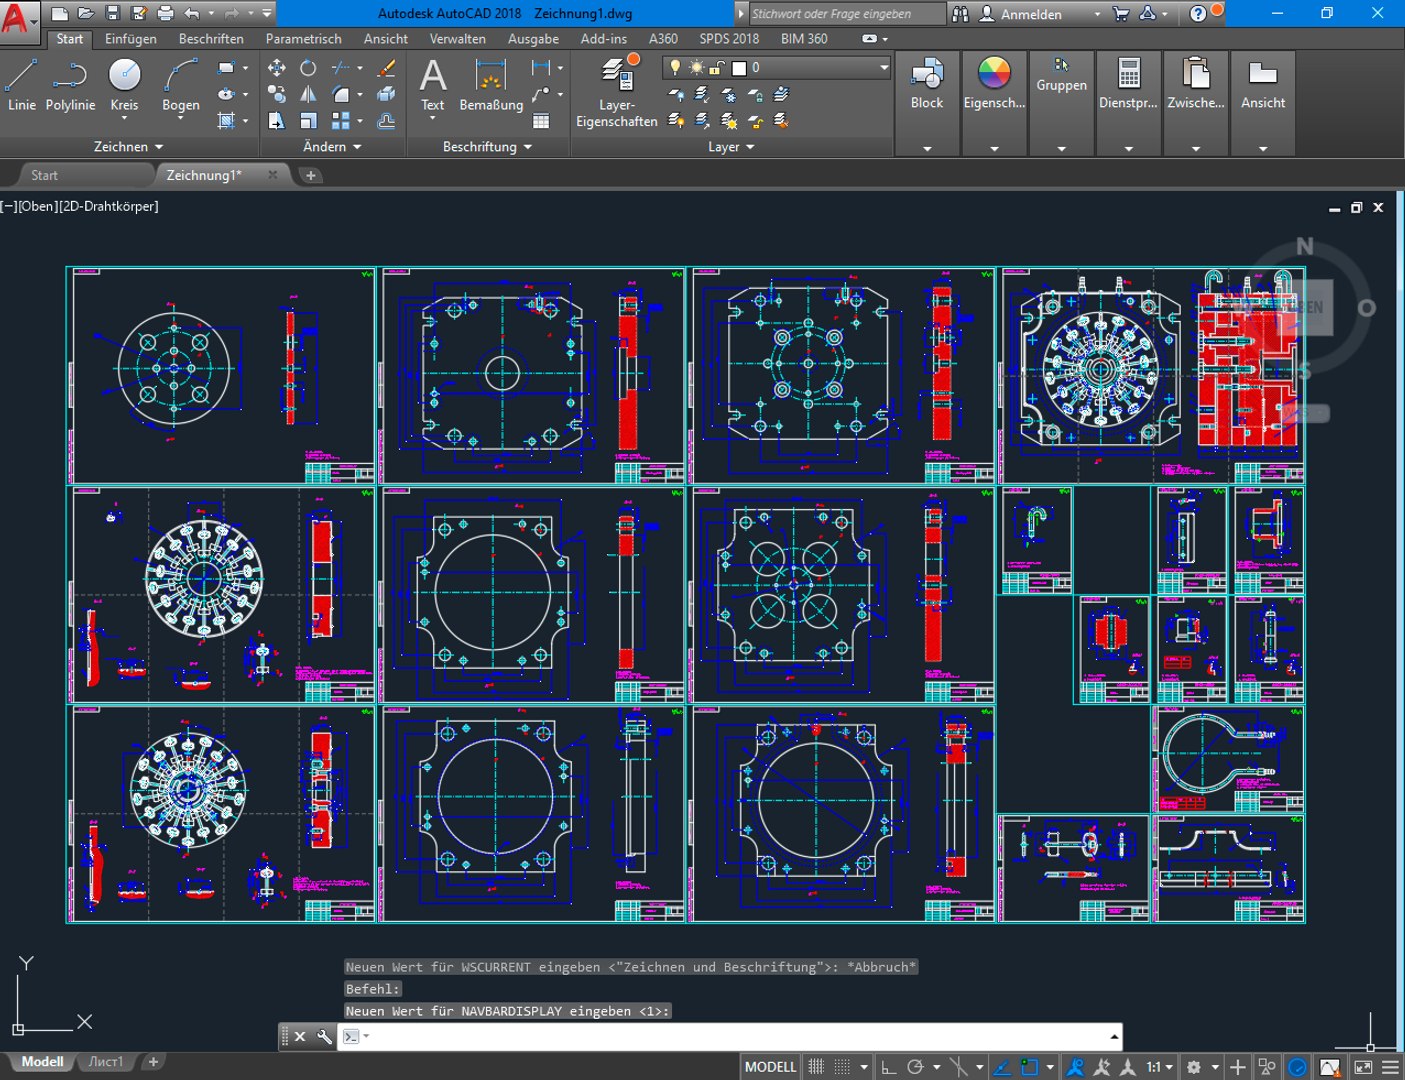This screenshot has height=1080, width=1405.
Task: Toggle polar tracking in status bar
Action: (914, 1067)
